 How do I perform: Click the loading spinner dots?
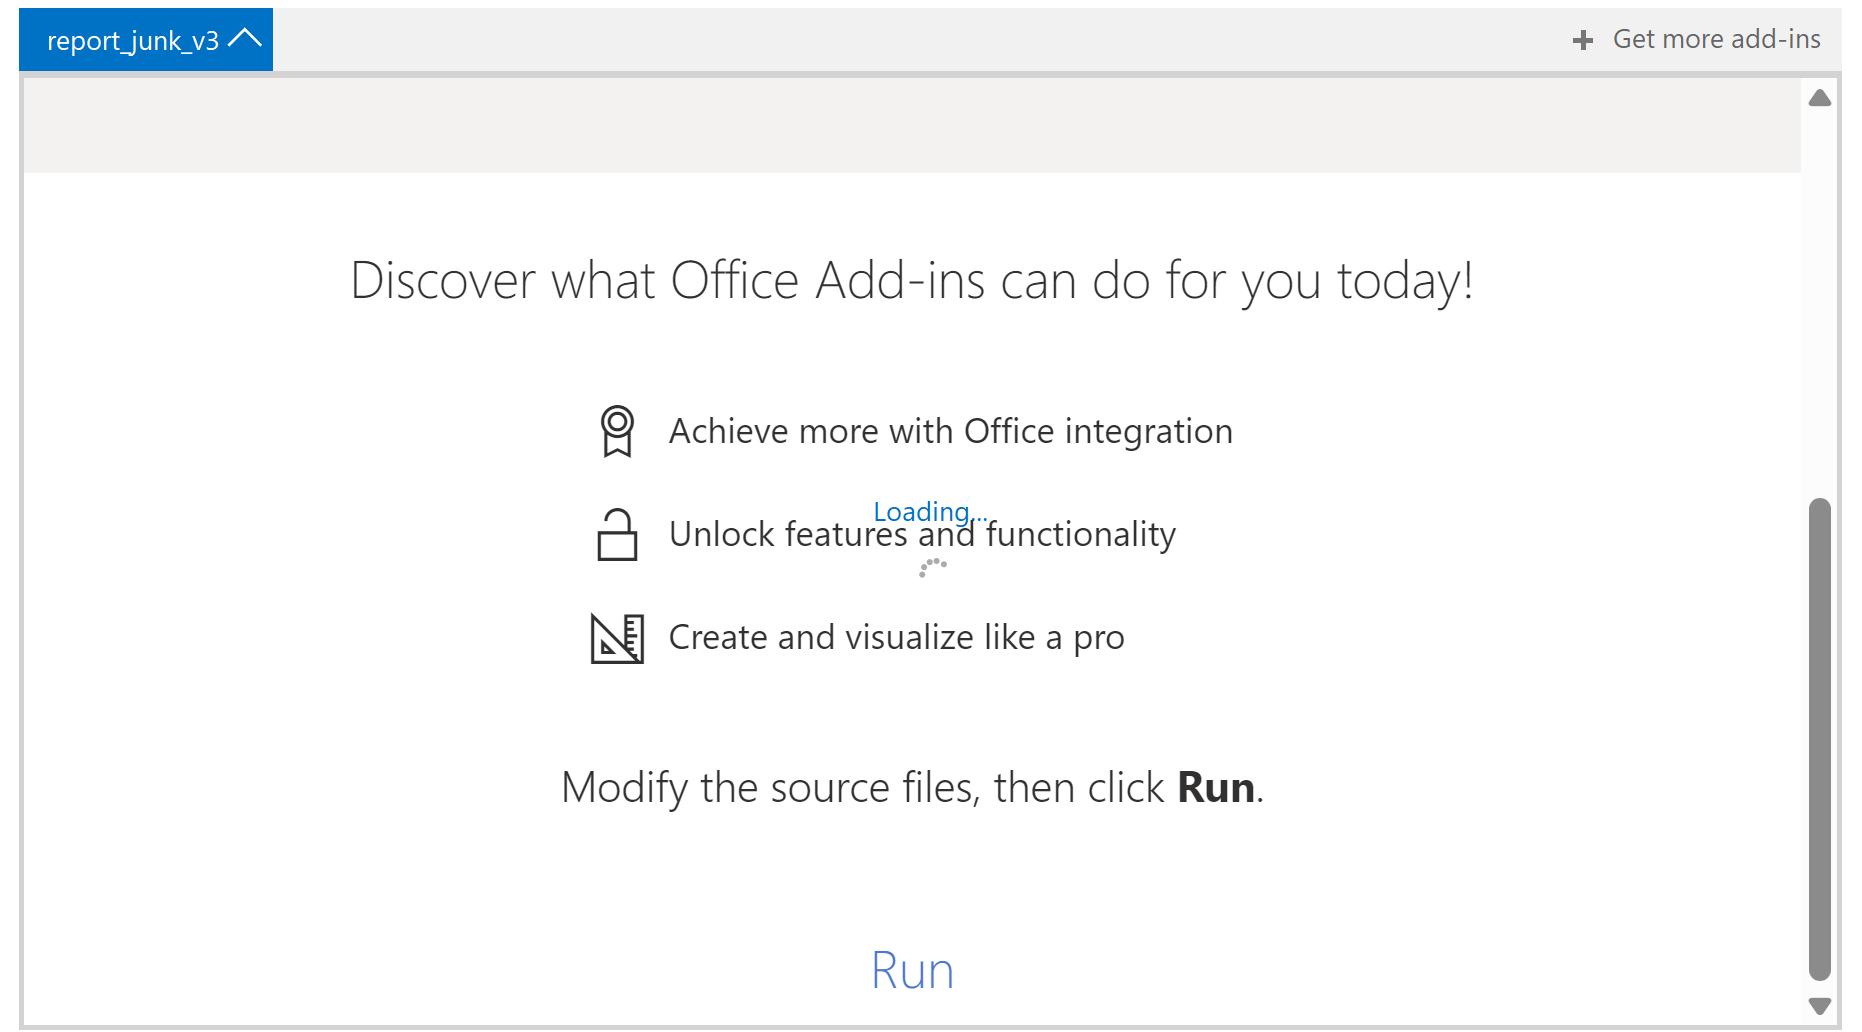pyautogui.click(x=932, y=567)
